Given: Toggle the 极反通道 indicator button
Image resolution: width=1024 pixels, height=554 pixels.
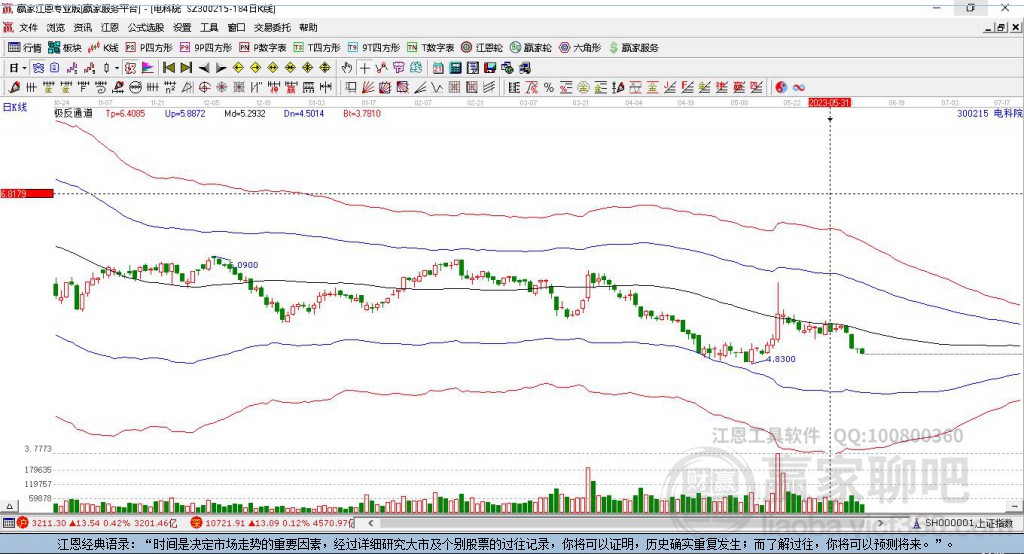Looking at the screenshot, I should [131, 68].
